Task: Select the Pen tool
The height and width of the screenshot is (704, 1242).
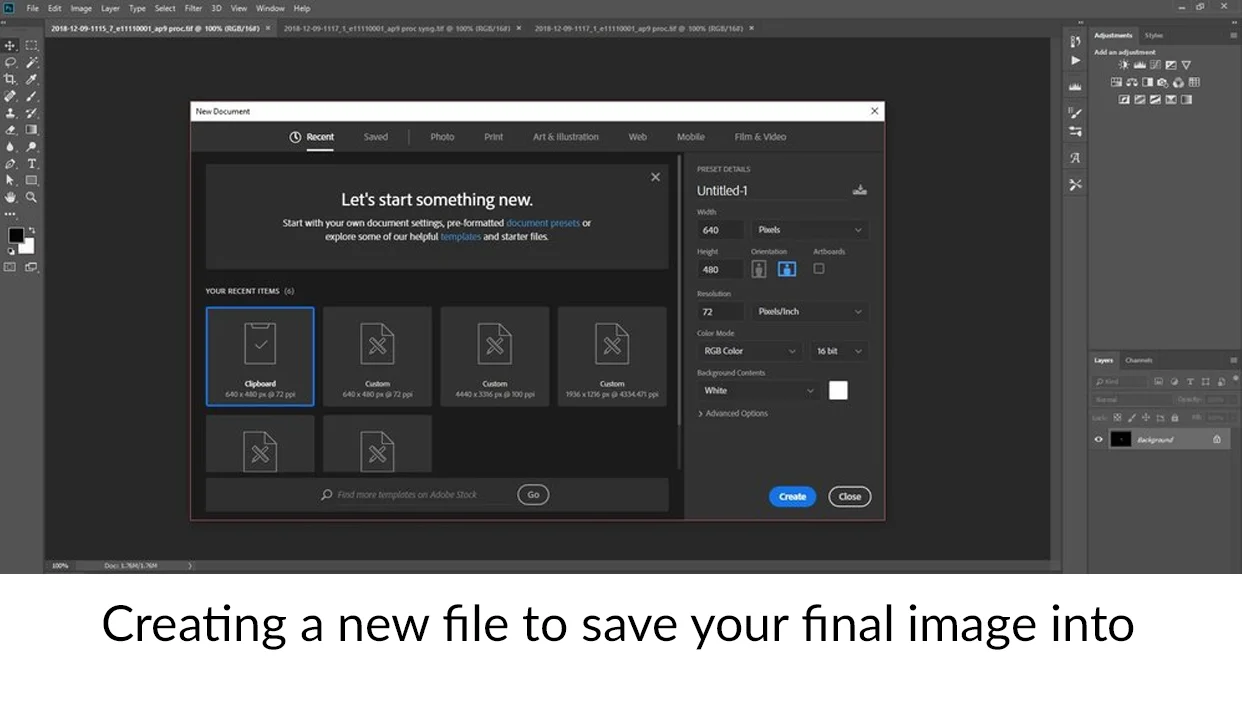Action: [10, 163]
